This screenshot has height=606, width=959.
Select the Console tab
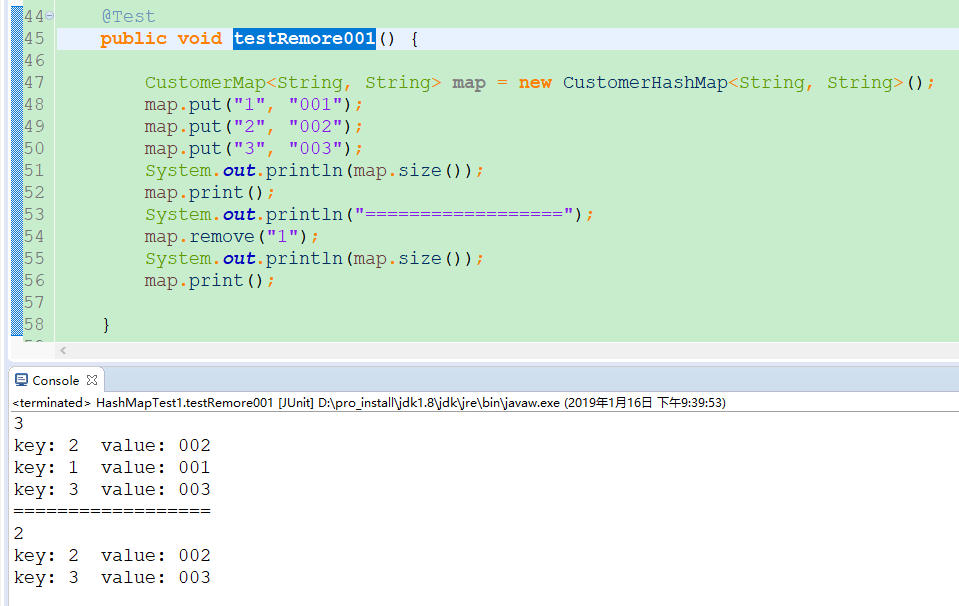coord(56,380)
